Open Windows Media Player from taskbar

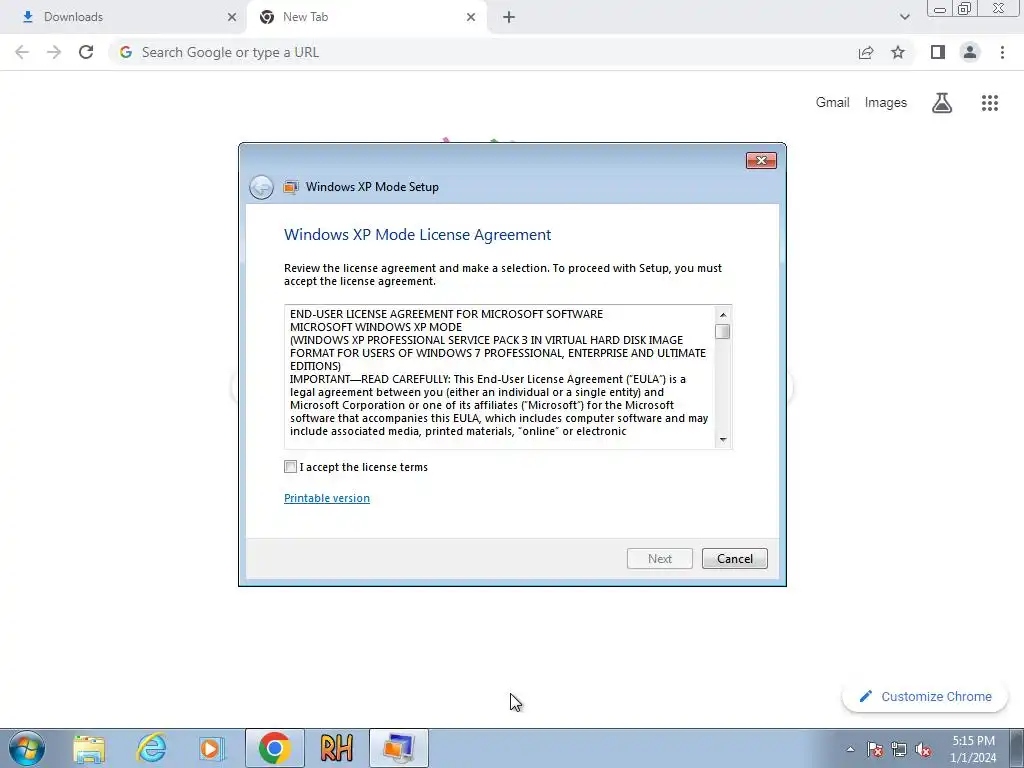(x=212, y=748)
